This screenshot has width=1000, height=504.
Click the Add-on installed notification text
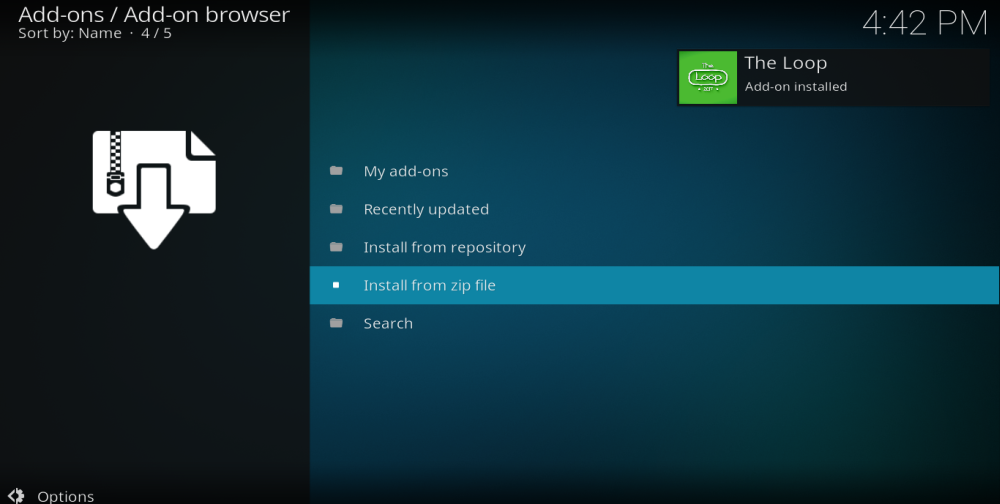pyautogui.click(x=796, y=87)
